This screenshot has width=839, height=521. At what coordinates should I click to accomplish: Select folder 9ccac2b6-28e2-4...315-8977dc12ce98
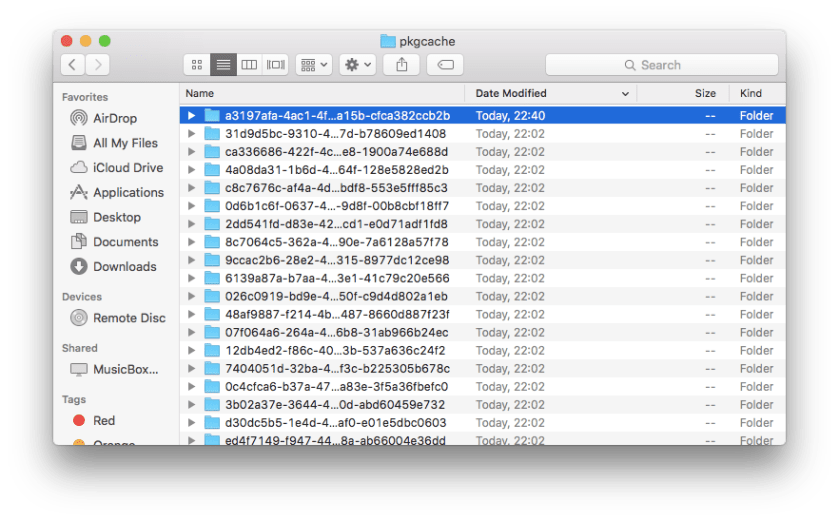[483, 260]
